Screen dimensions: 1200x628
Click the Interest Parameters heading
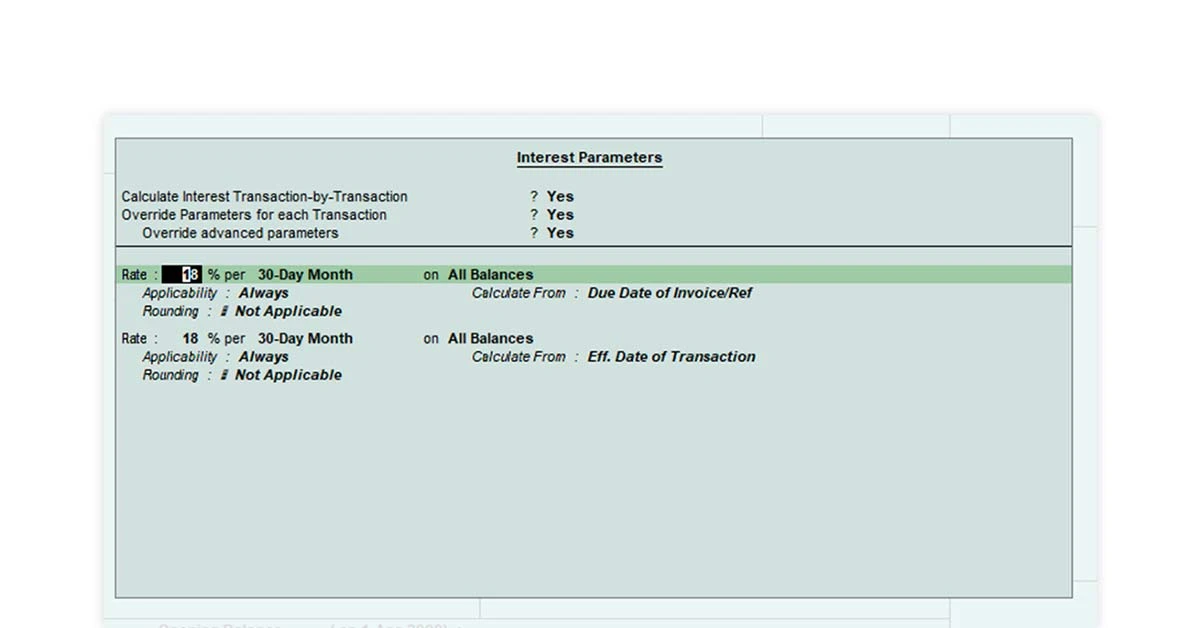[589, 157]
